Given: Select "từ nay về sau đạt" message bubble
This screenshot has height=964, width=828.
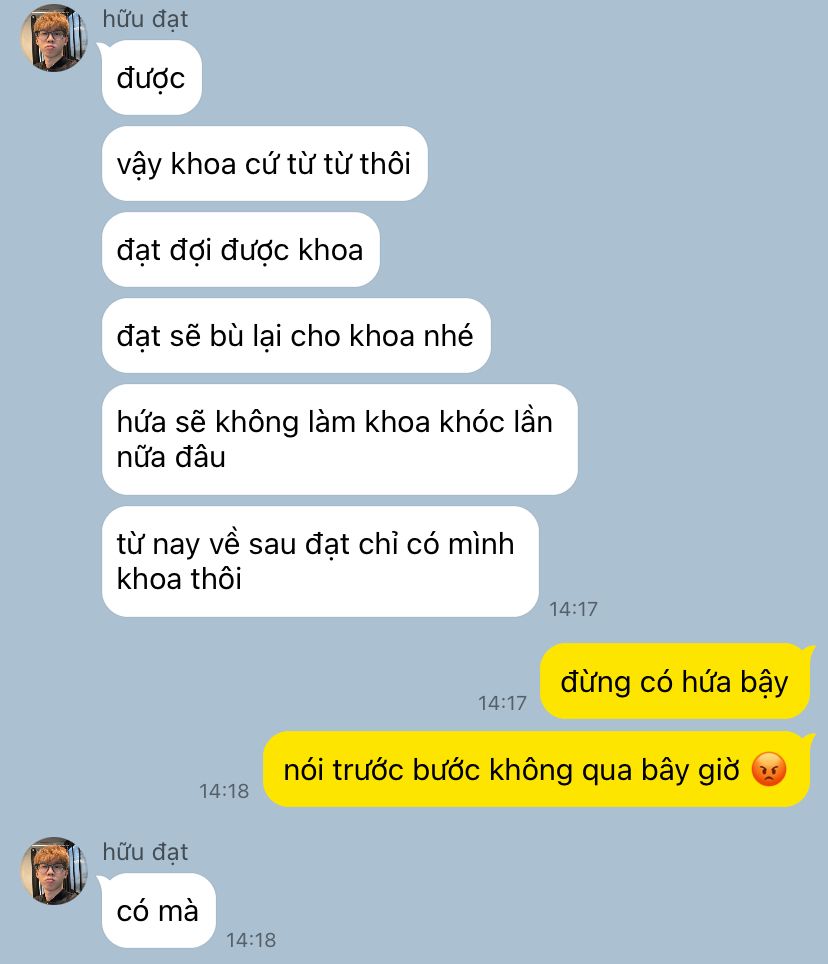Looking at the screenshot, I should [320, 561].
